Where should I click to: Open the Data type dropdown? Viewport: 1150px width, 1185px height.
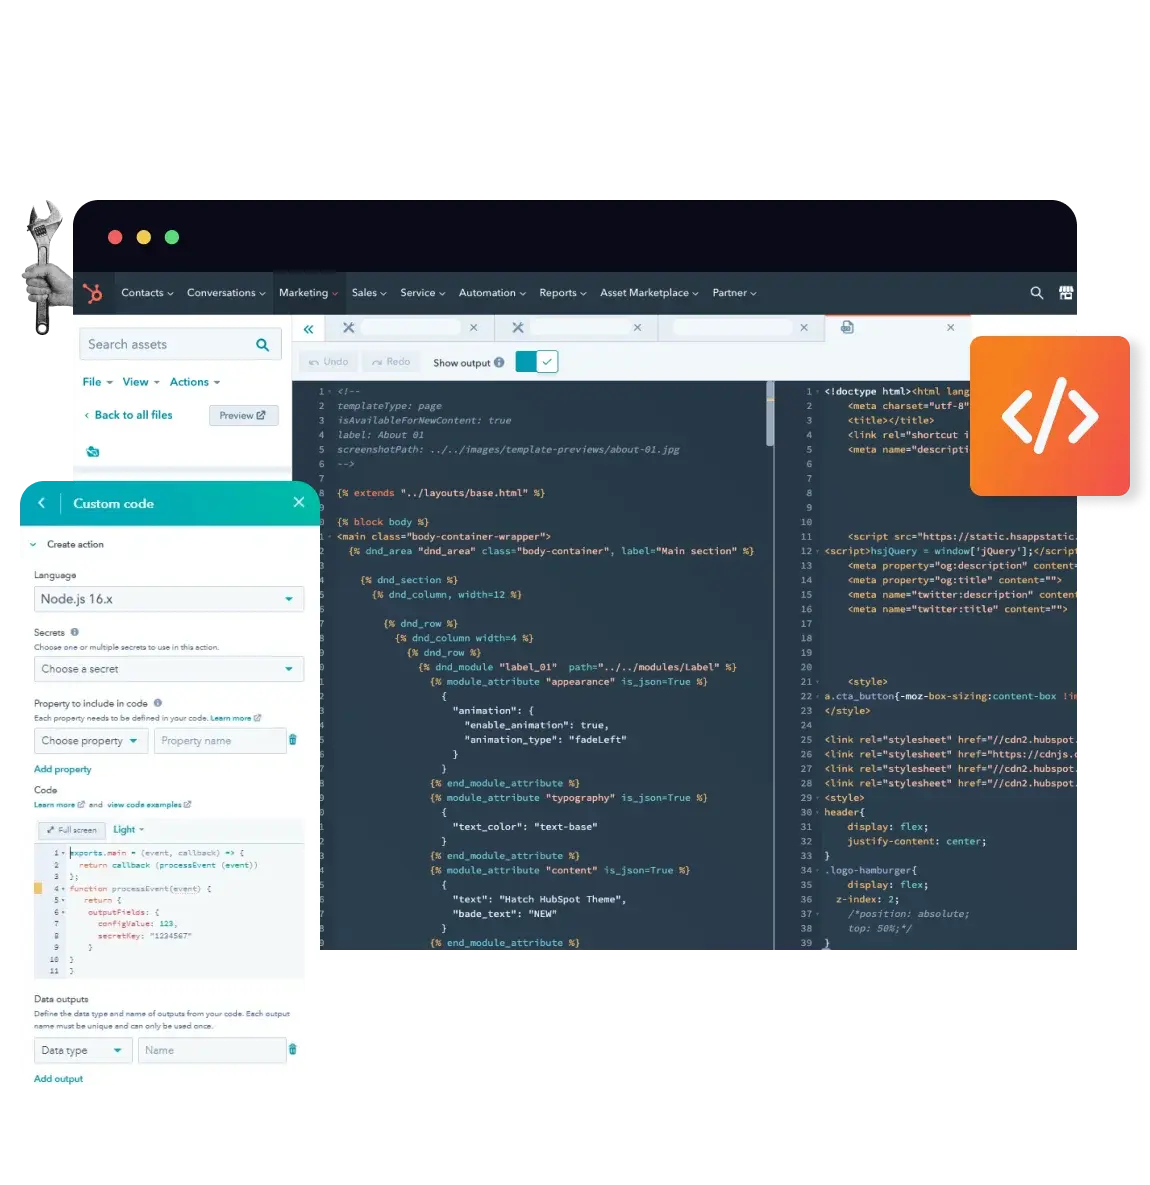(x=83, y=1050)
